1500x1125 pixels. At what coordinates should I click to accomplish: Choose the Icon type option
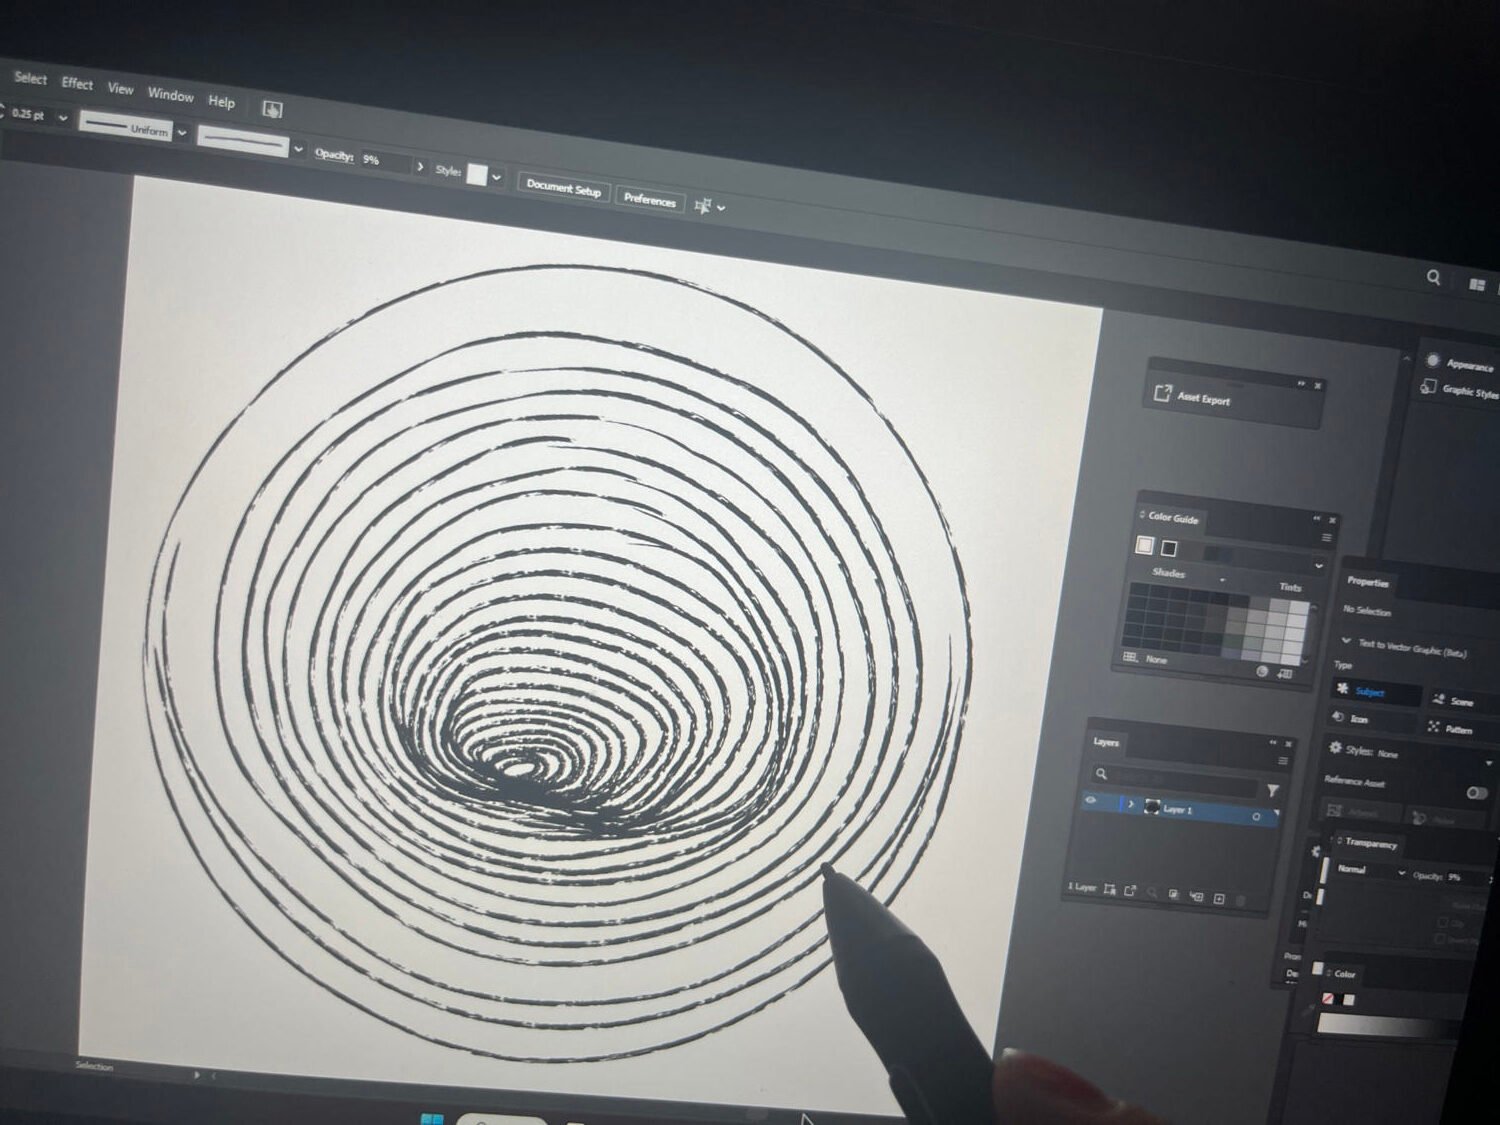(1372, 720)
